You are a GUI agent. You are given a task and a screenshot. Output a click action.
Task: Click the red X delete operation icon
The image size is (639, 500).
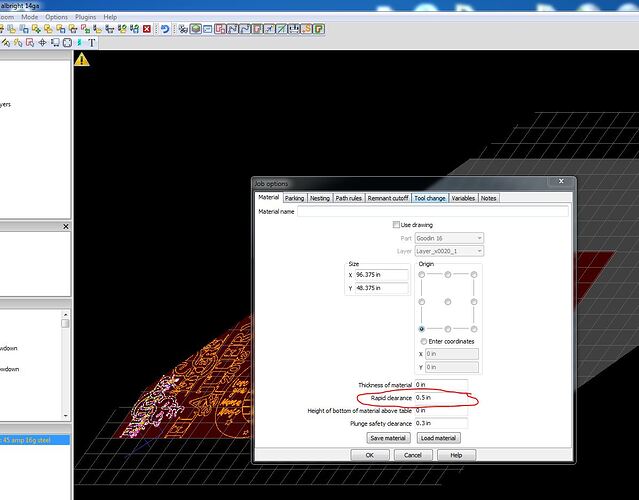(x=147, y=29)
